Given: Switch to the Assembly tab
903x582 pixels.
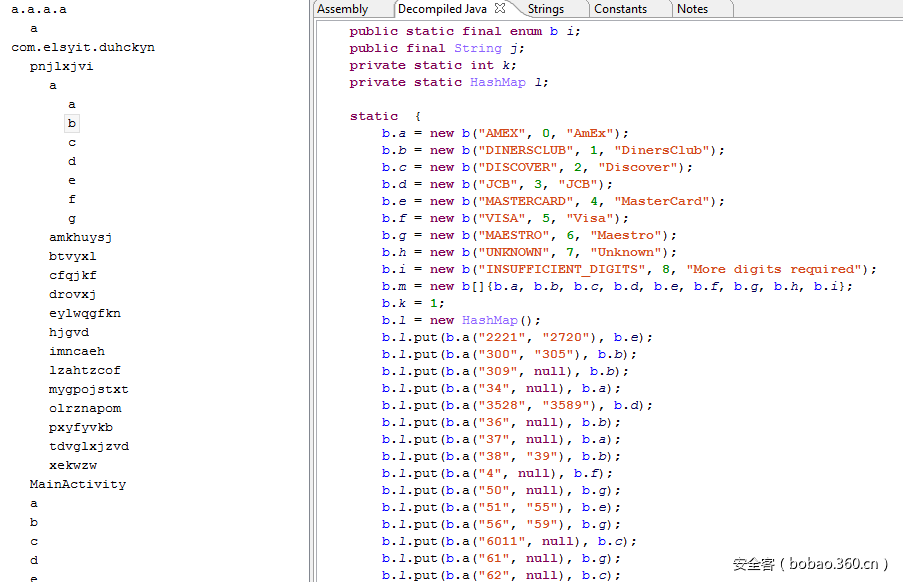Looking at the screenshot, I should point(342,9).
